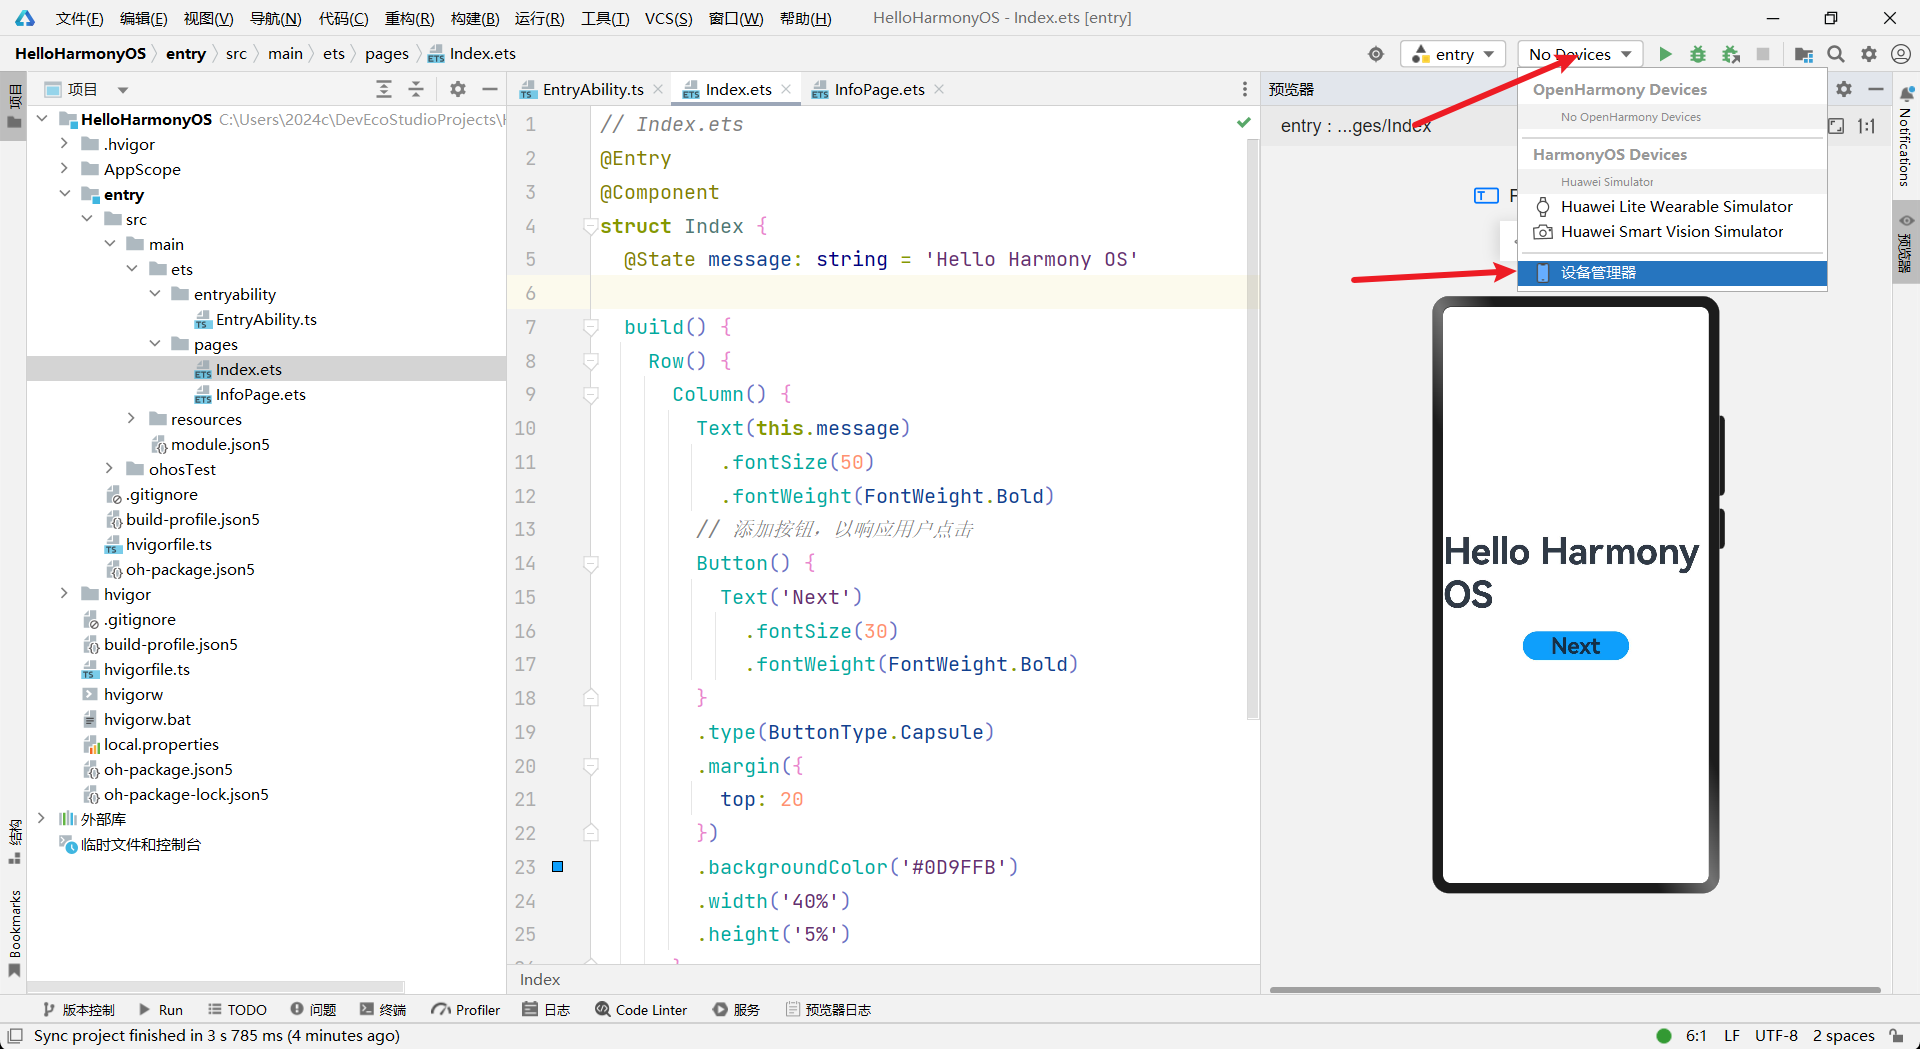The width and height of the screenshot is (1920, 1049).
Task: Open the 重构(R) menu
Action: tap(409, 18)
